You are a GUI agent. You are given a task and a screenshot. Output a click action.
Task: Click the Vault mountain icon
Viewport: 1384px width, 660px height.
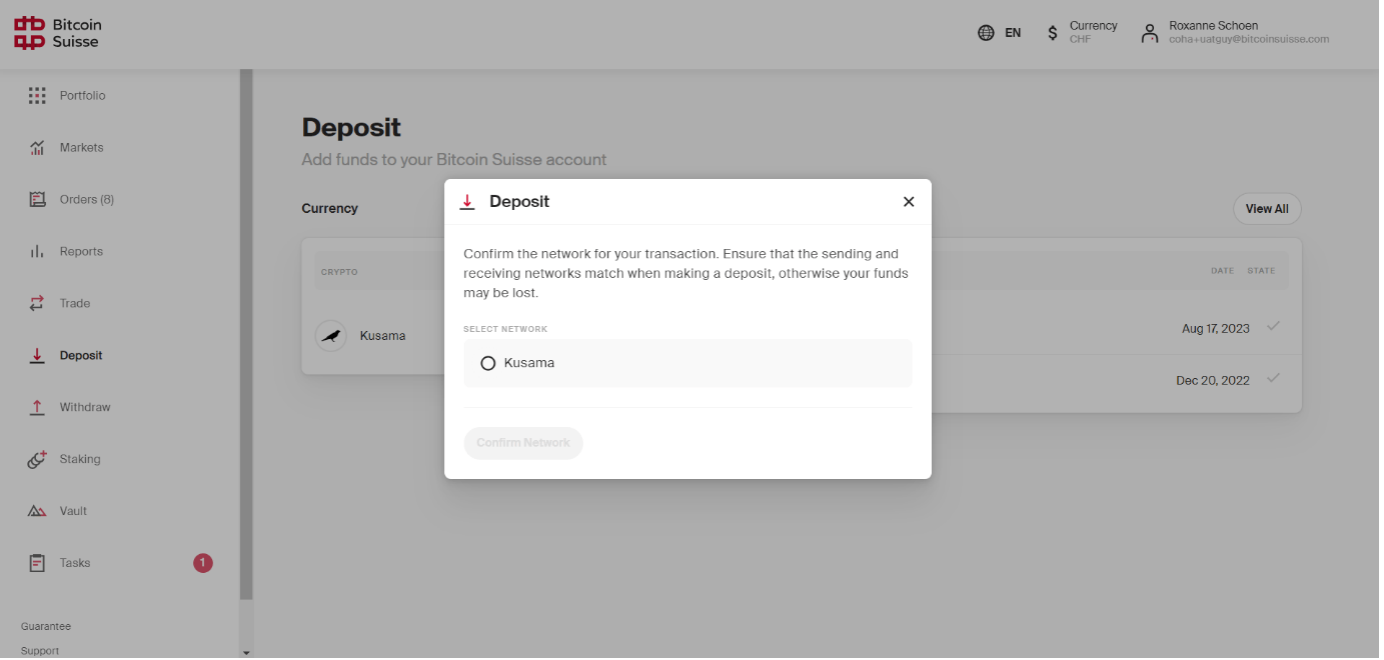point(37,511)
